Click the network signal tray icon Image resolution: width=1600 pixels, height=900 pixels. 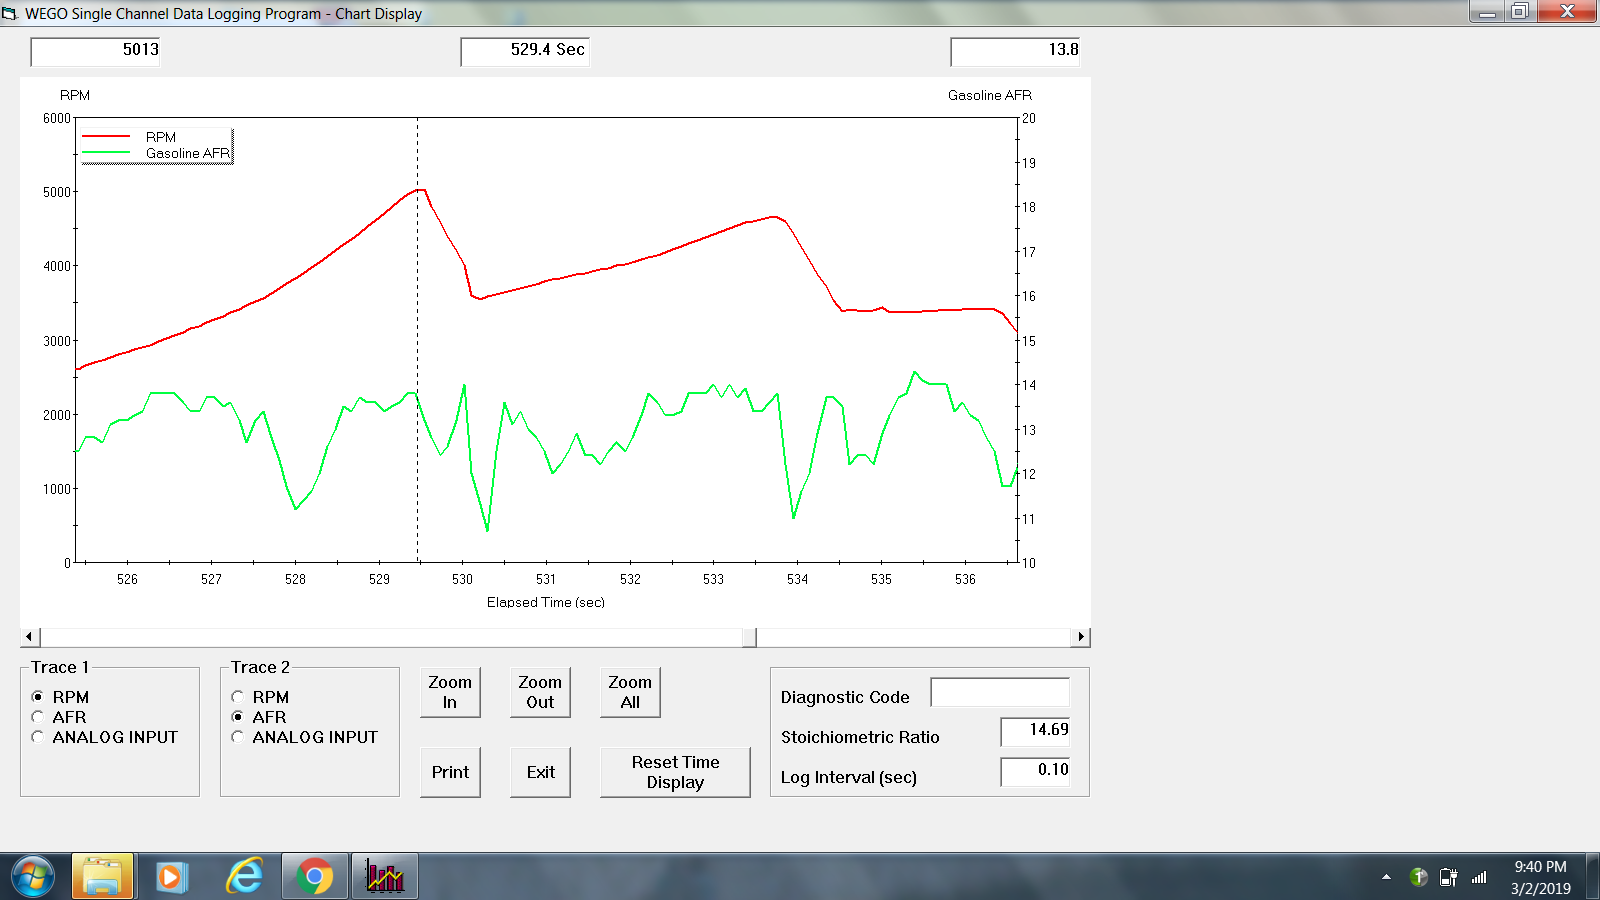click(x=1479, y=877)
